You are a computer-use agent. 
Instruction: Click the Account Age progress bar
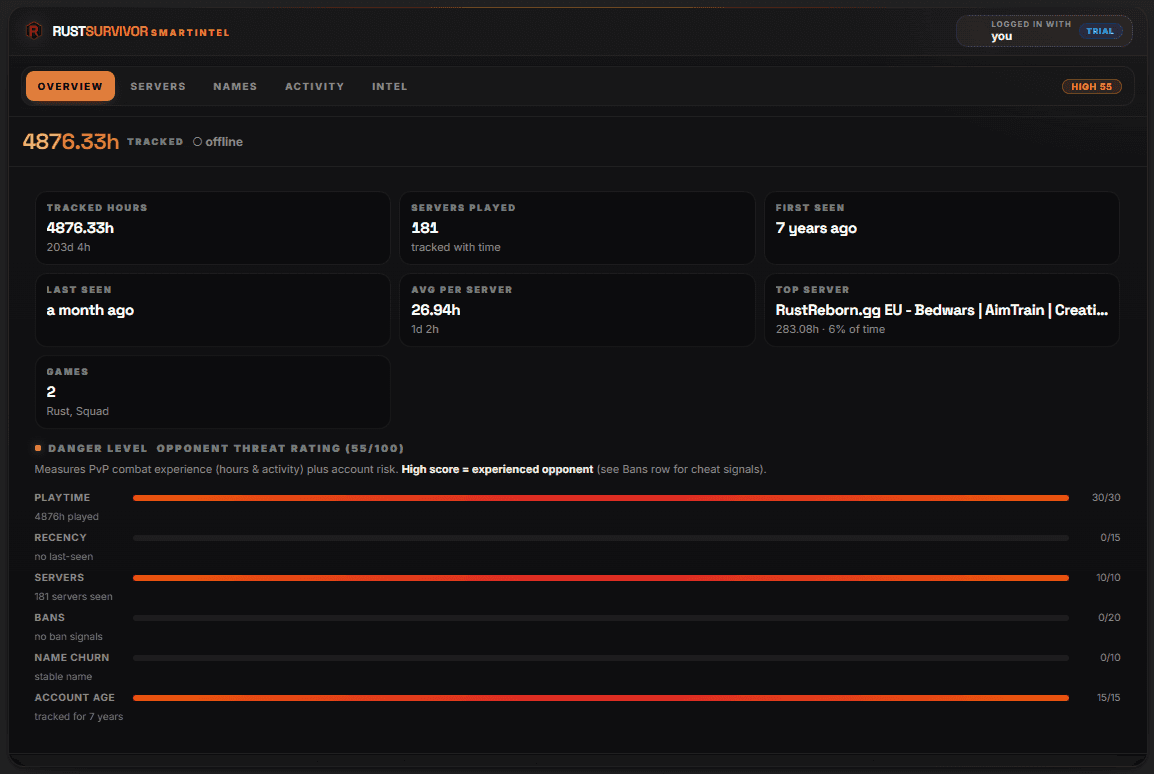[601, 698]
